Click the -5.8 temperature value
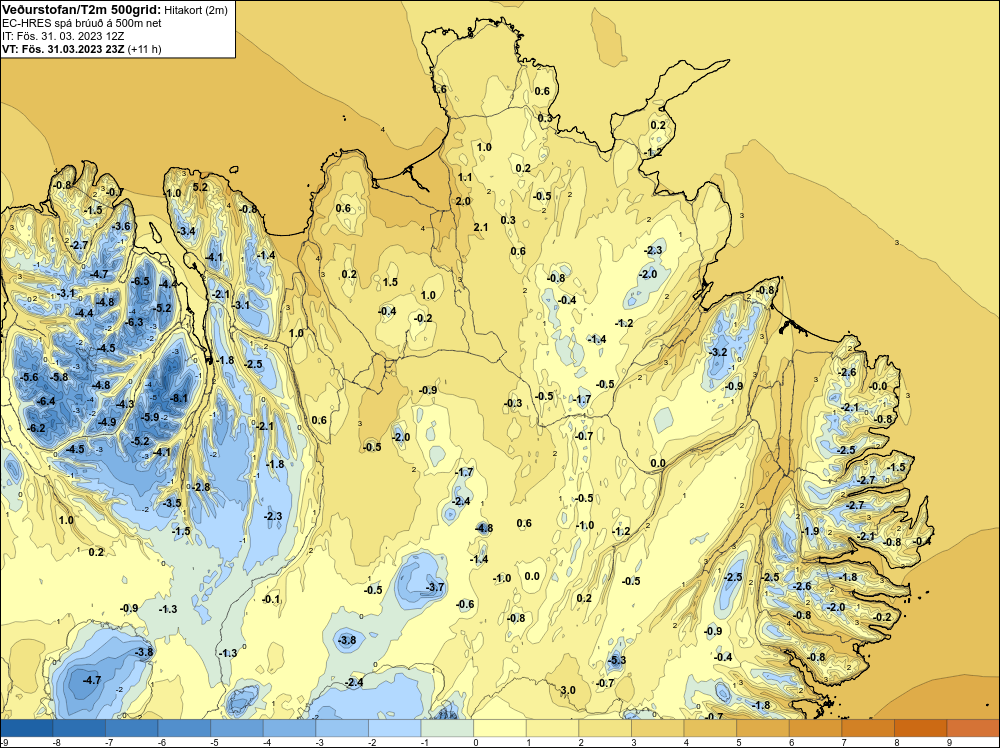Screen dimensions: 1000x748 pyautogui.click(x=59, y=377)
